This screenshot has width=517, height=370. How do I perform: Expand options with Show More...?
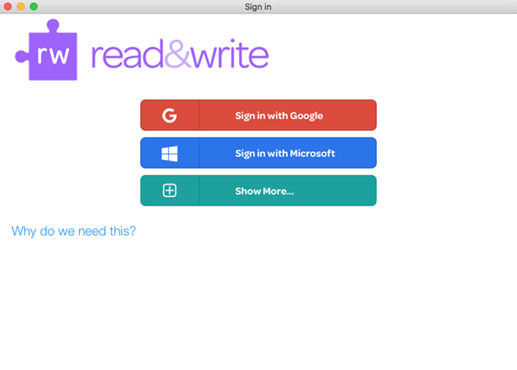click(258, 191)
